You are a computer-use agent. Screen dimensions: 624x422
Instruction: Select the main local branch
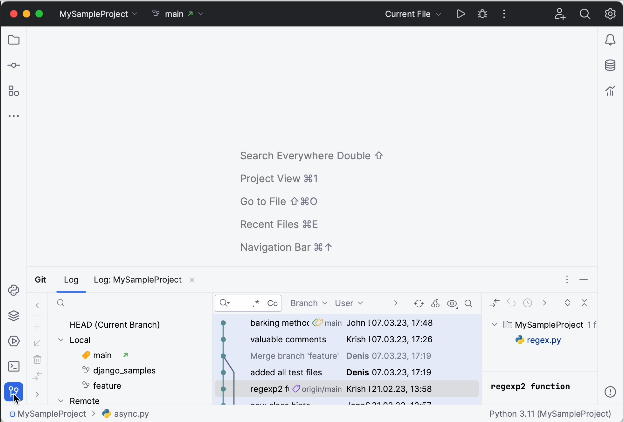pyautogui.click(x=102, y=355)
